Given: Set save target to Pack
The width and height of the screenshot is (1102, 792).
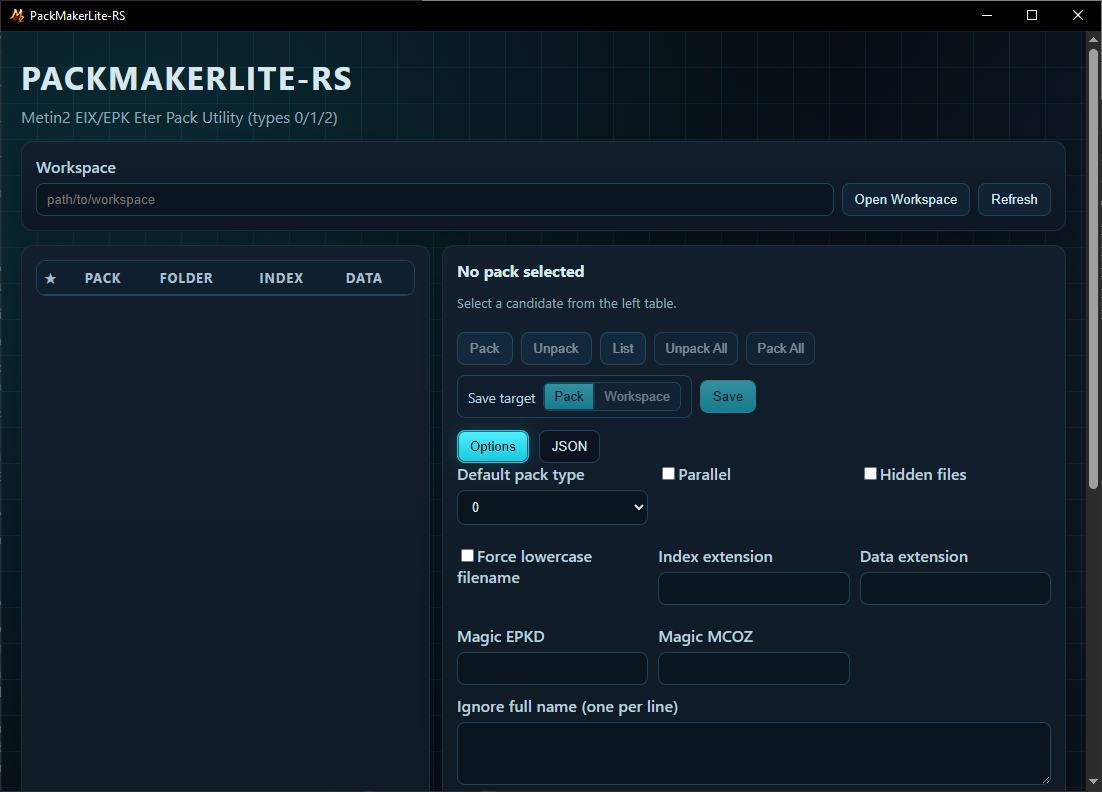Looking at the screenshot, I should tap(568, 396).
